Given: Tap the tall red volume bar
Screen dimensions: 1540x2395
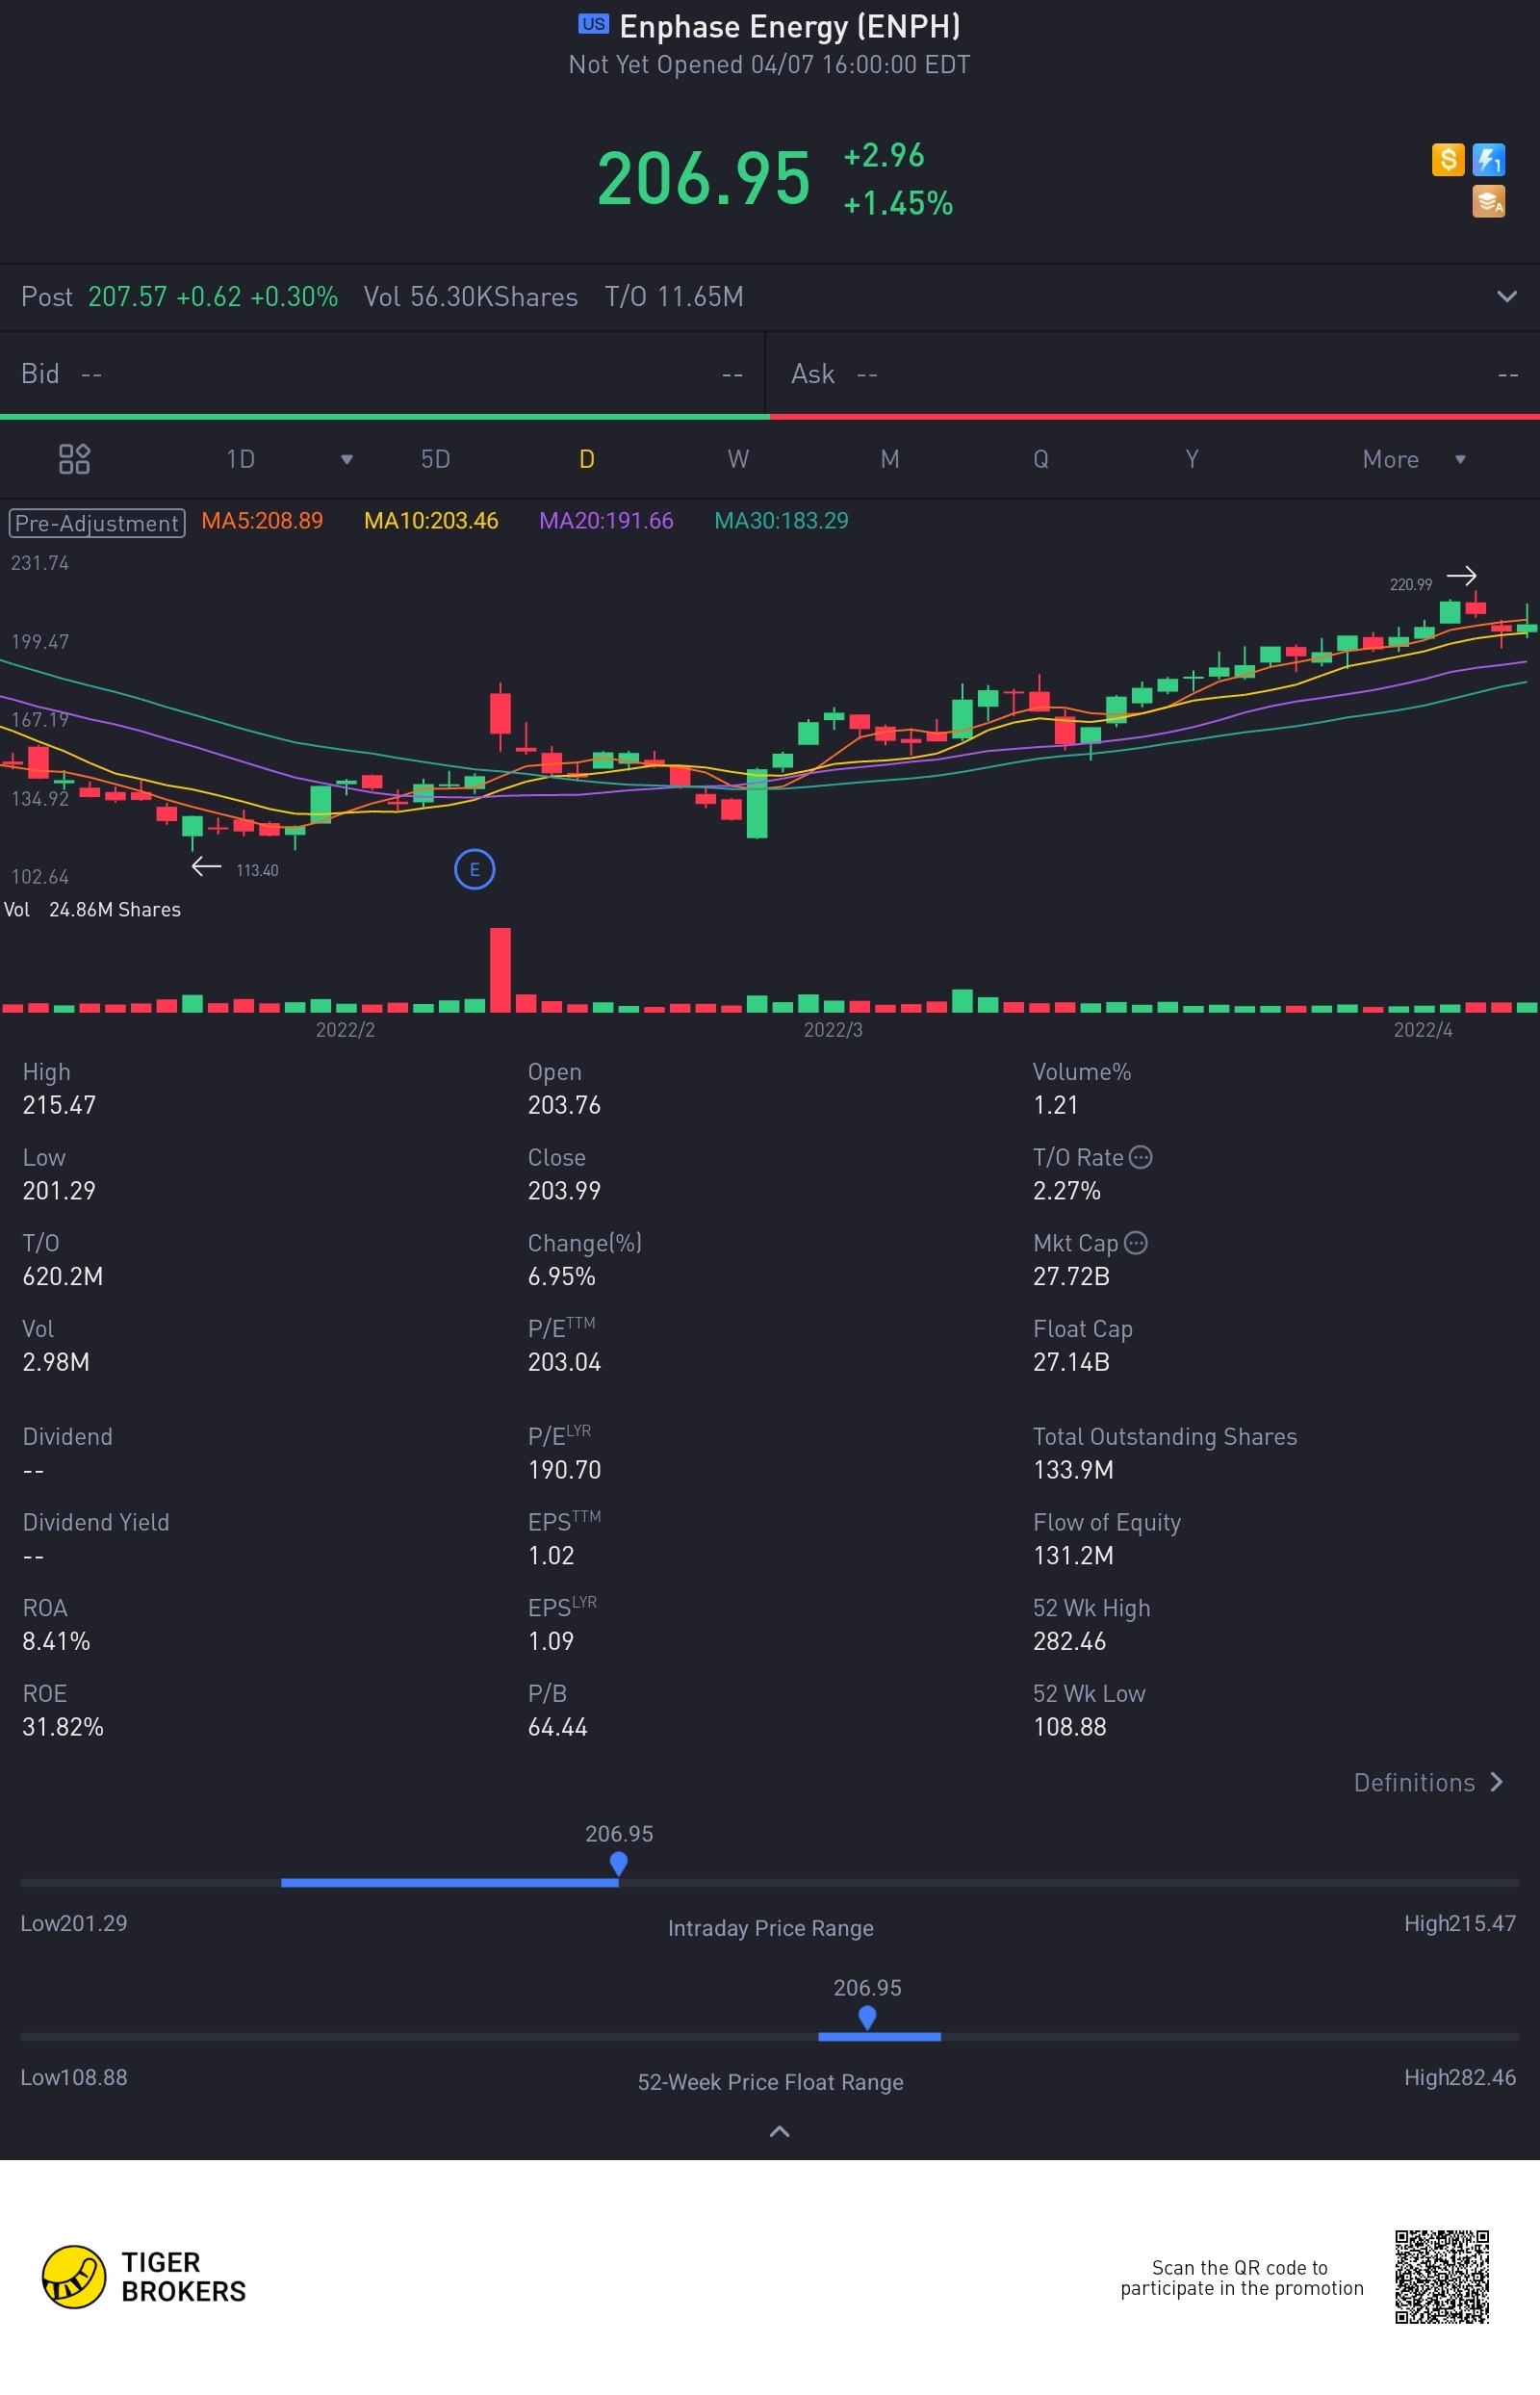Looking at the screenshot, I should (x=500, y=969).
